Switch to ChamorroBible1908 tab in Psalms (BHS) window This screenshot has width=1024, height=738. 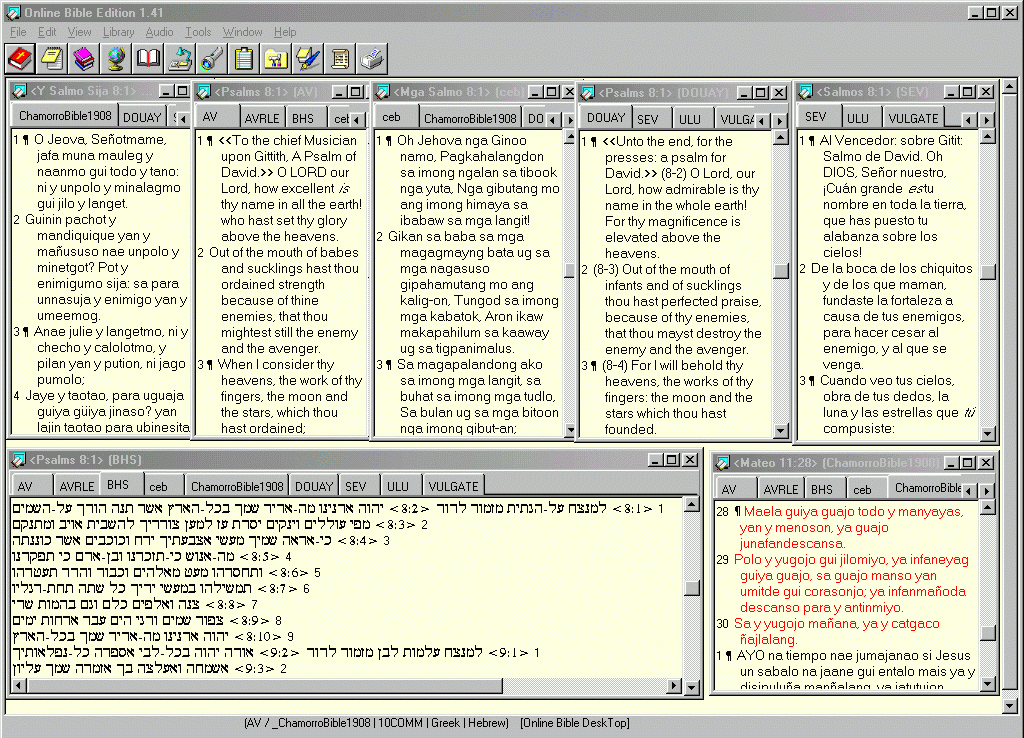pos(237,487)
